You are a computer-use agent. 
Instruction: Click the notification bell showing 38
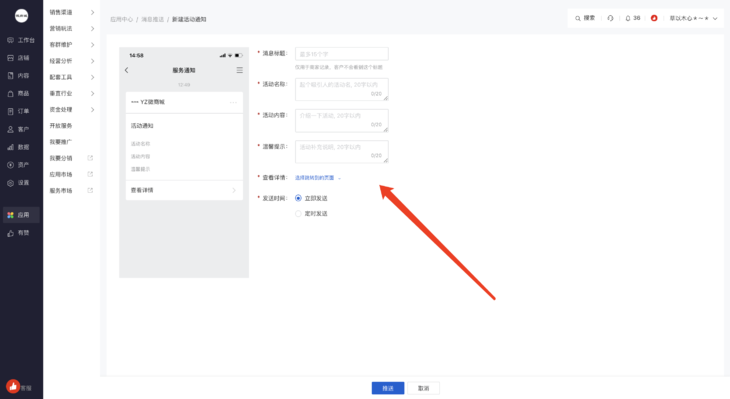tap(633, 18)
